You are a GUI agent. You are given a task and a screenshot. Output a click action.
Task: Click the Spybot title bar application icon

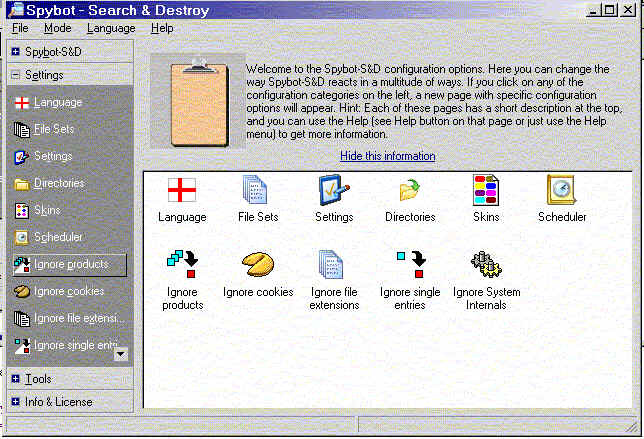[16, 10]
